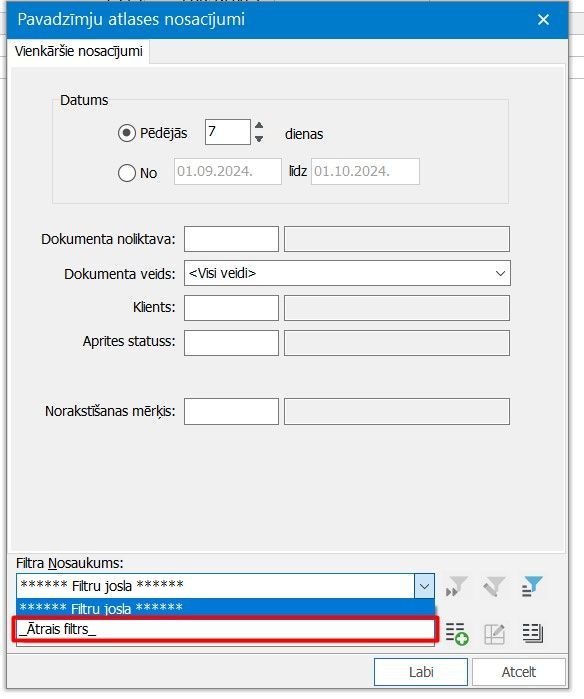Click the Aprites statuss code field
The image size is (584, 699).
[x=231, y=343]
